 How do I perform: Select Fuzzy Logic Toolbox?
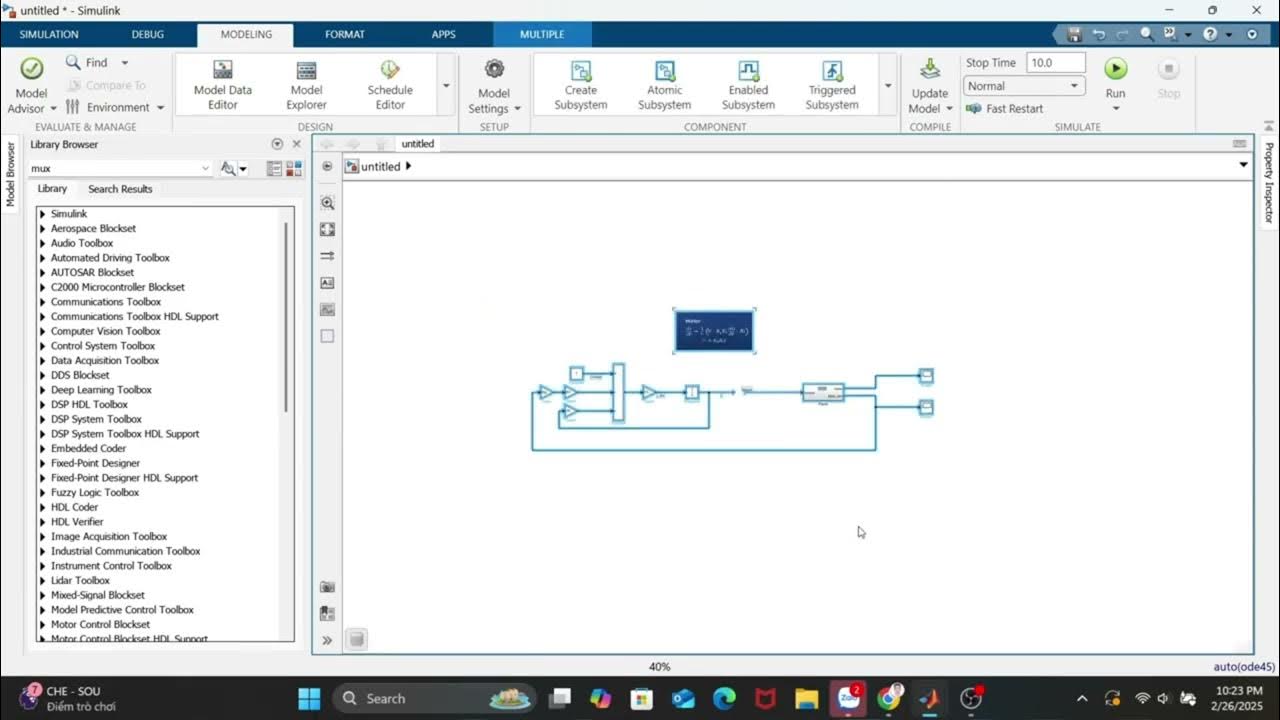pyautogui.click(x=95, y=492)
